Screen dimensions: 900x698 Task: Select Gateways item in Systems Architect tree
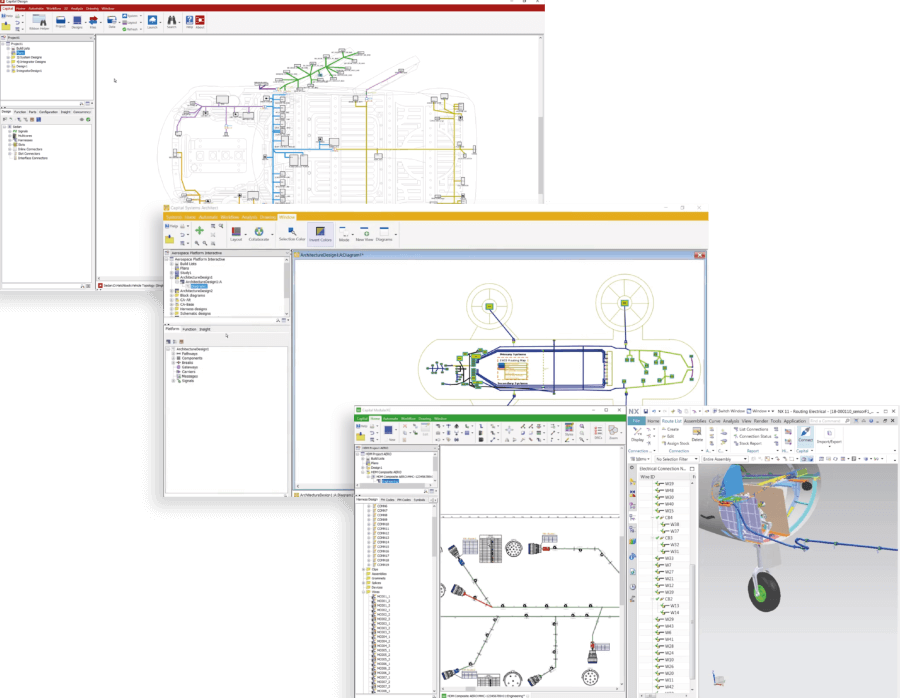point(189,367)
